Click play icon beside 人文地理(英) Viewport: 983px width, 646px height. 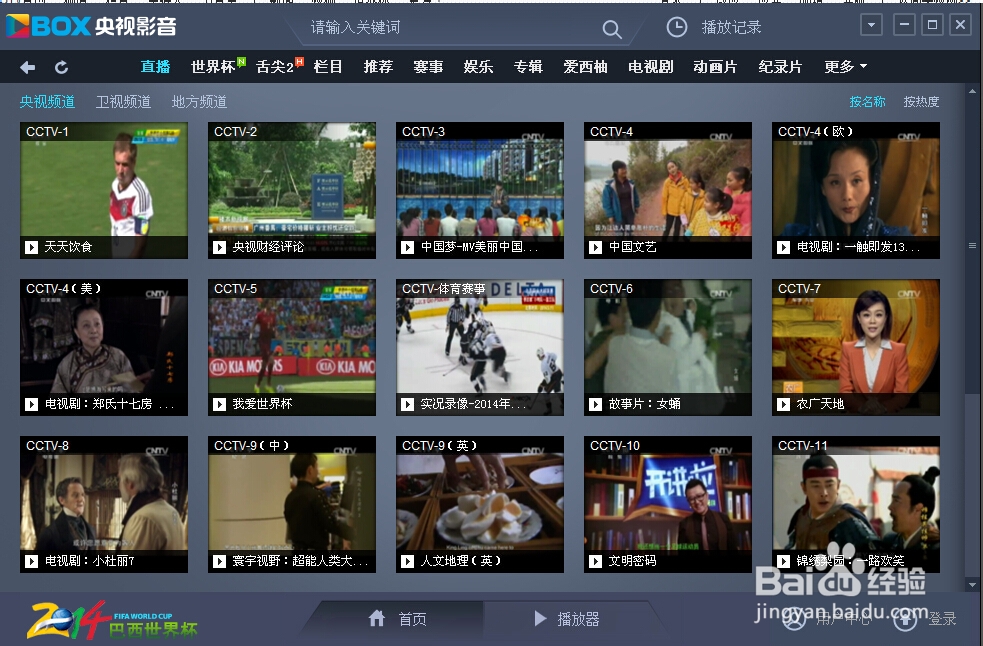(407, 561)
